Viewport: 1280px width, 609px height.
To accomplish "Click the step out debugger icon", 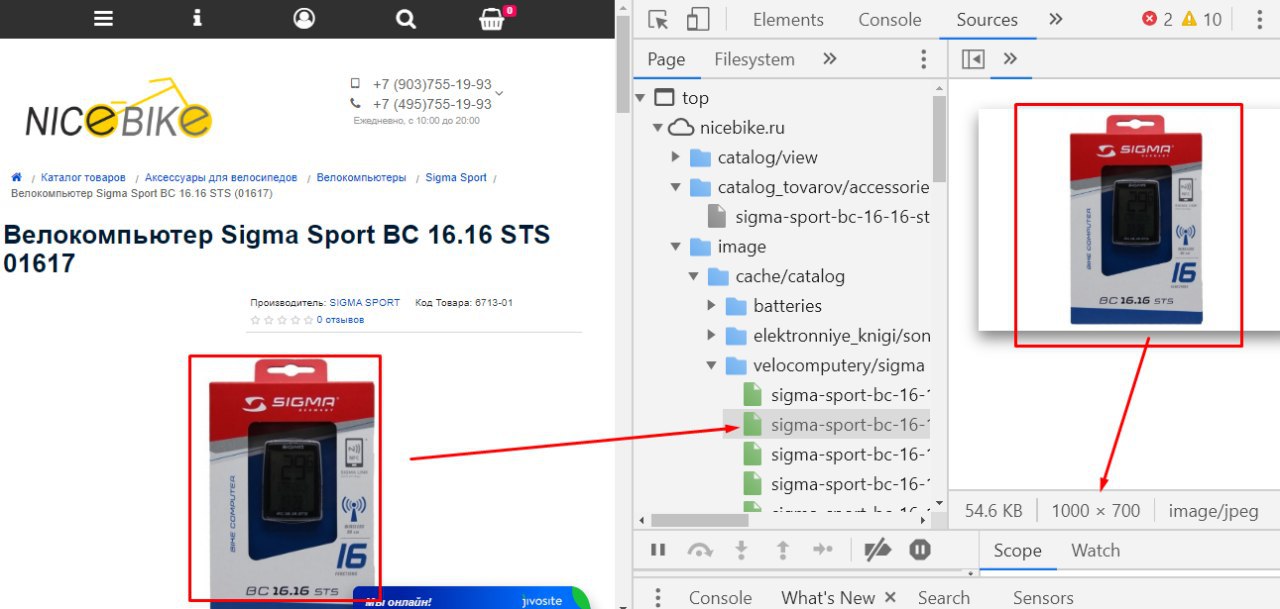I will coord(783,549).
